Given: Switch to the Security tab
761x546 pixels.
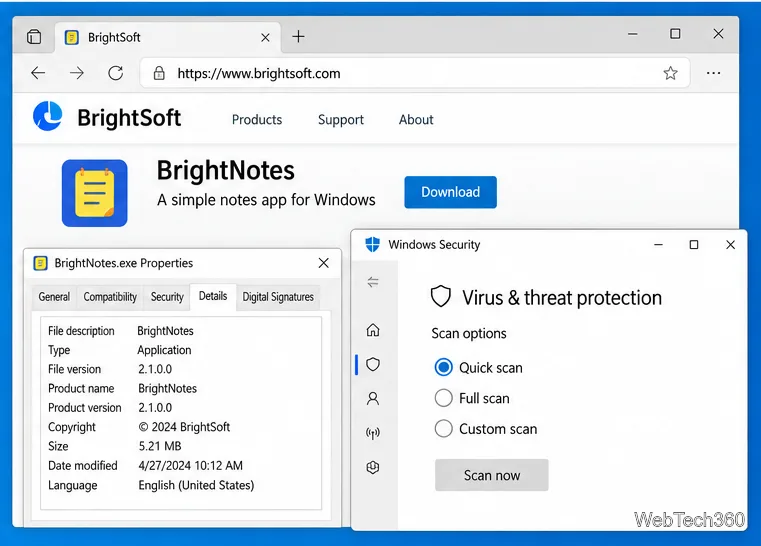Looking at the screenshot, I should coord(167,297).
